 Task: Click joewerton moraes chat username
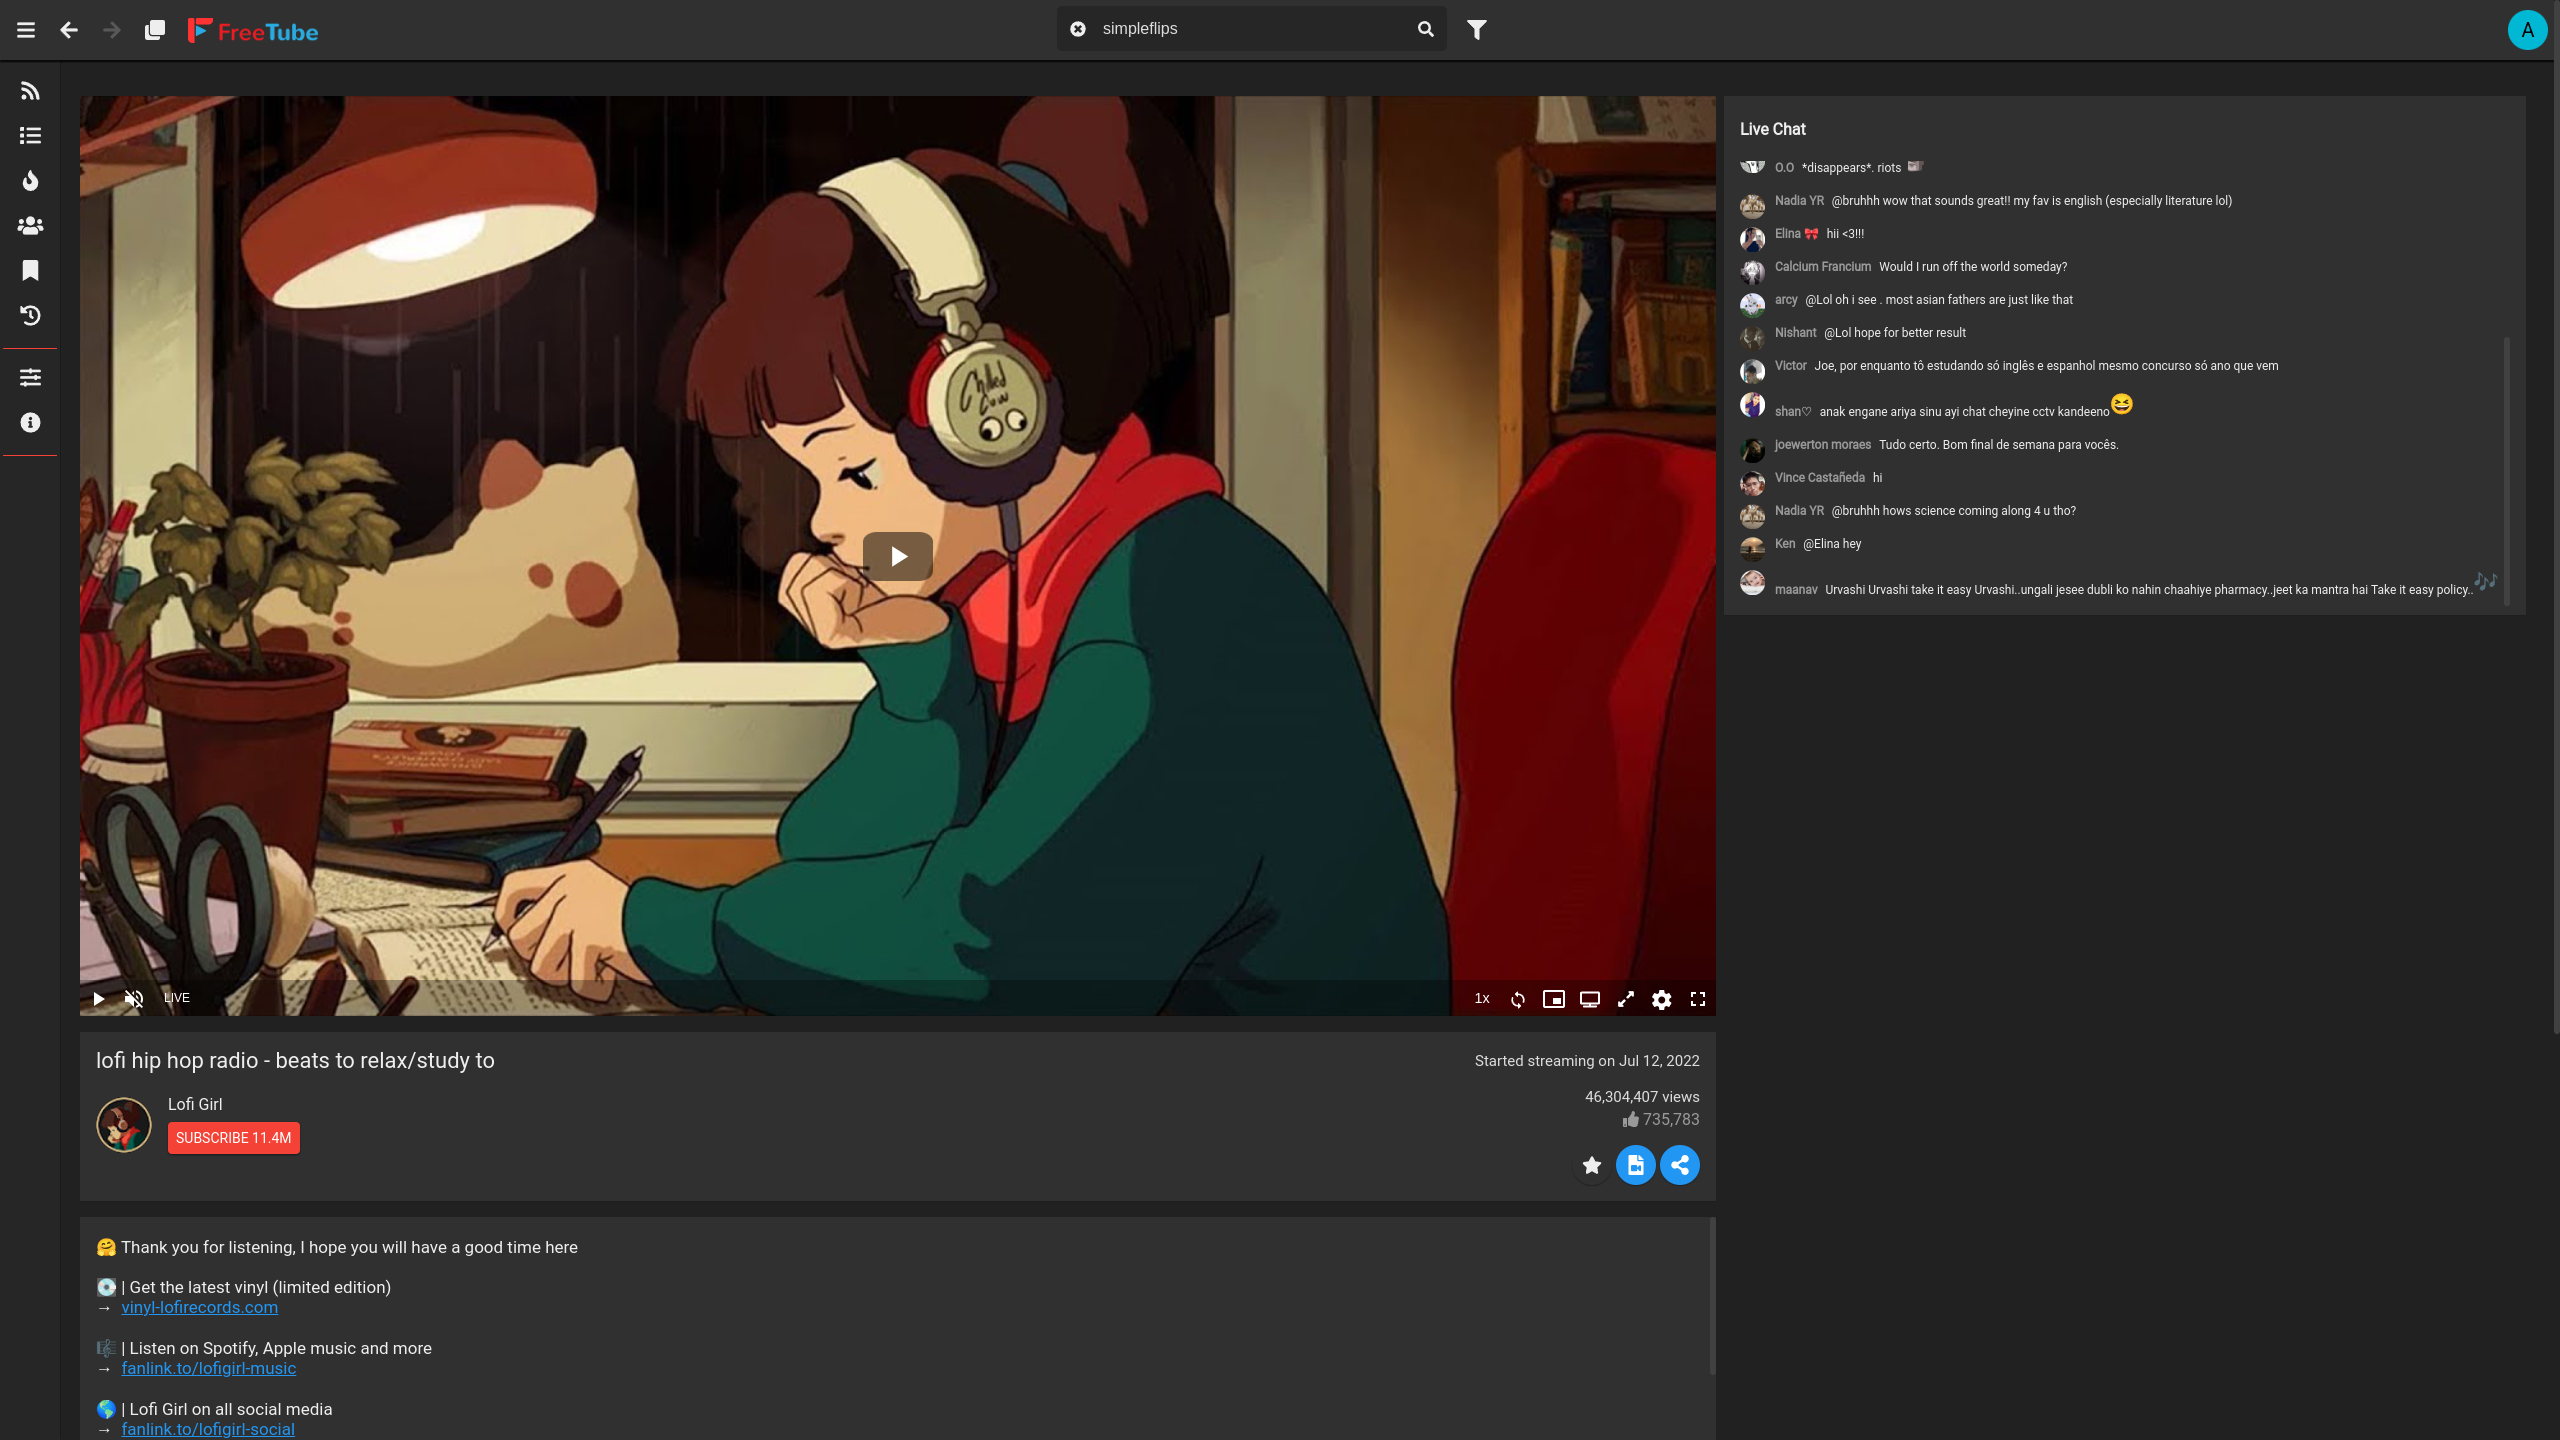(1823, 445)
